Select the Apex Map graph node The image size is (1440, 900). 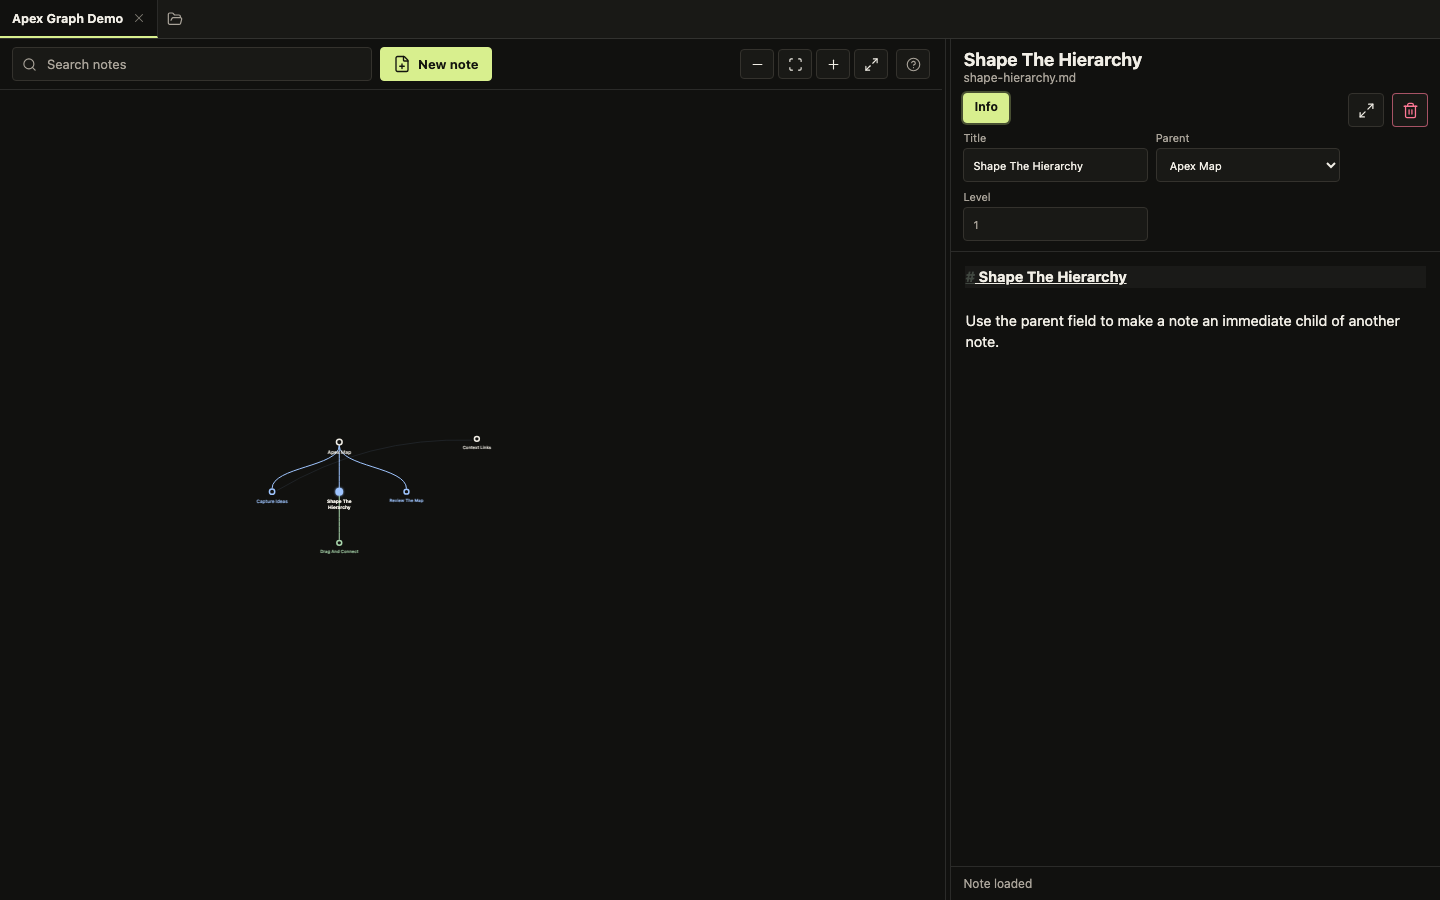tap(339, 442)
